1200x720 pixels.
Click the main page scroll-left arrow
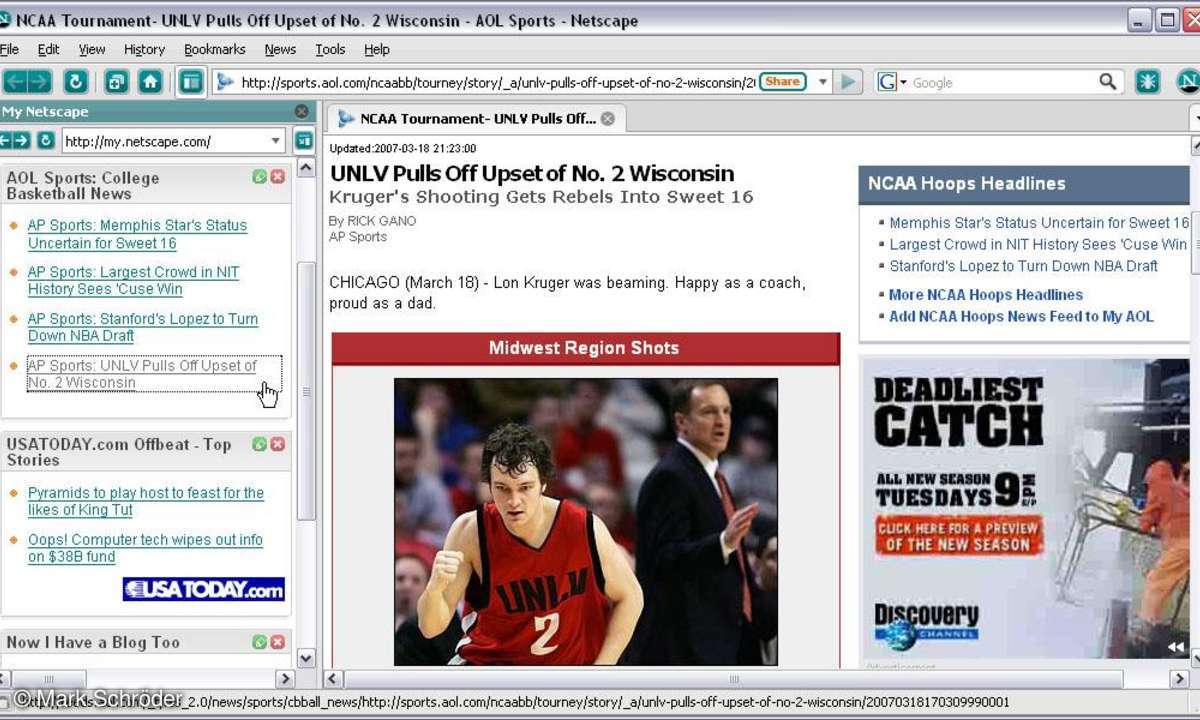[x=335, y=679]
